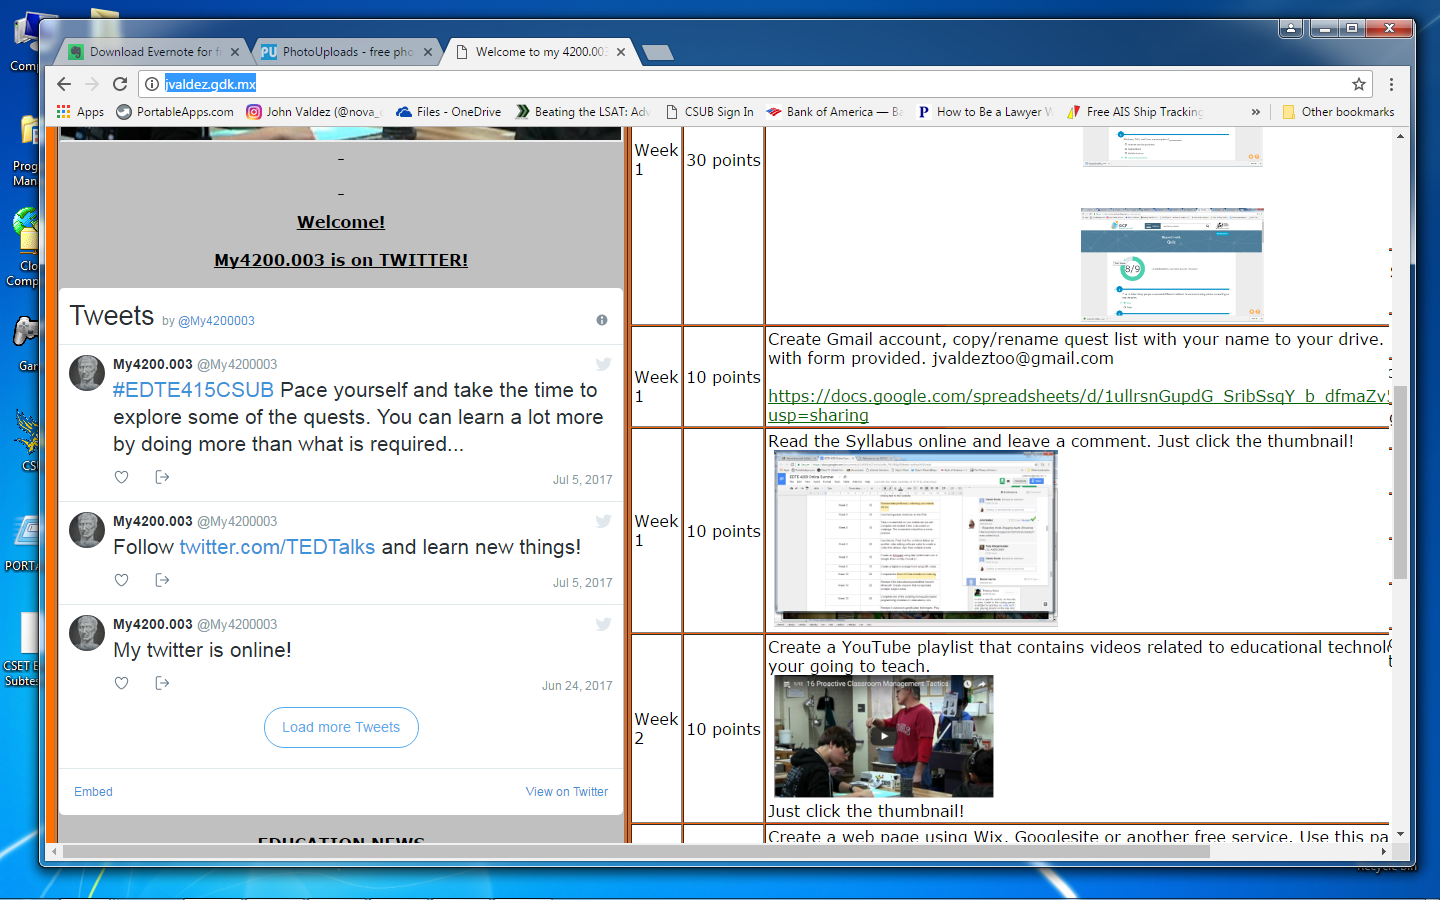
Task: Expand hidden bookmarks chevron
Action: tap(1256, 112)
